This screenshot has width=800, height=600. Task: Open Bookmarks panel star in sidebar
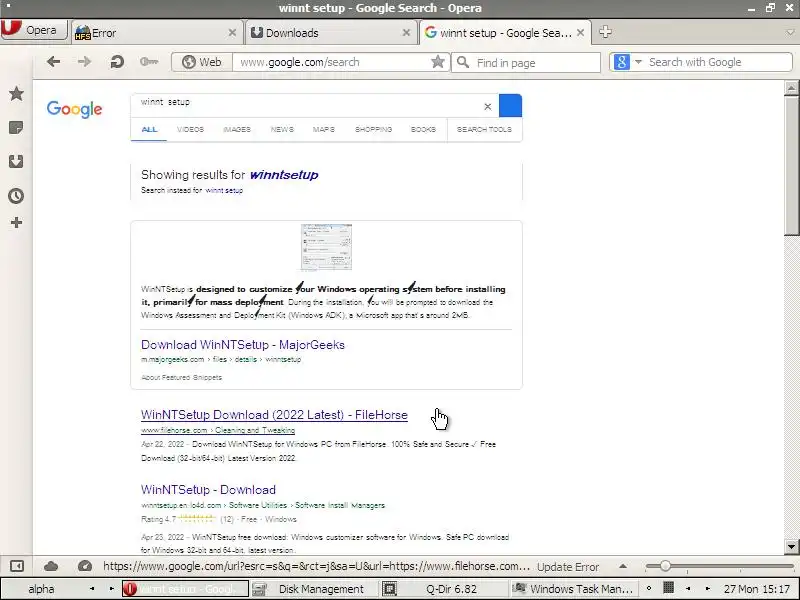tap(16, 93)
